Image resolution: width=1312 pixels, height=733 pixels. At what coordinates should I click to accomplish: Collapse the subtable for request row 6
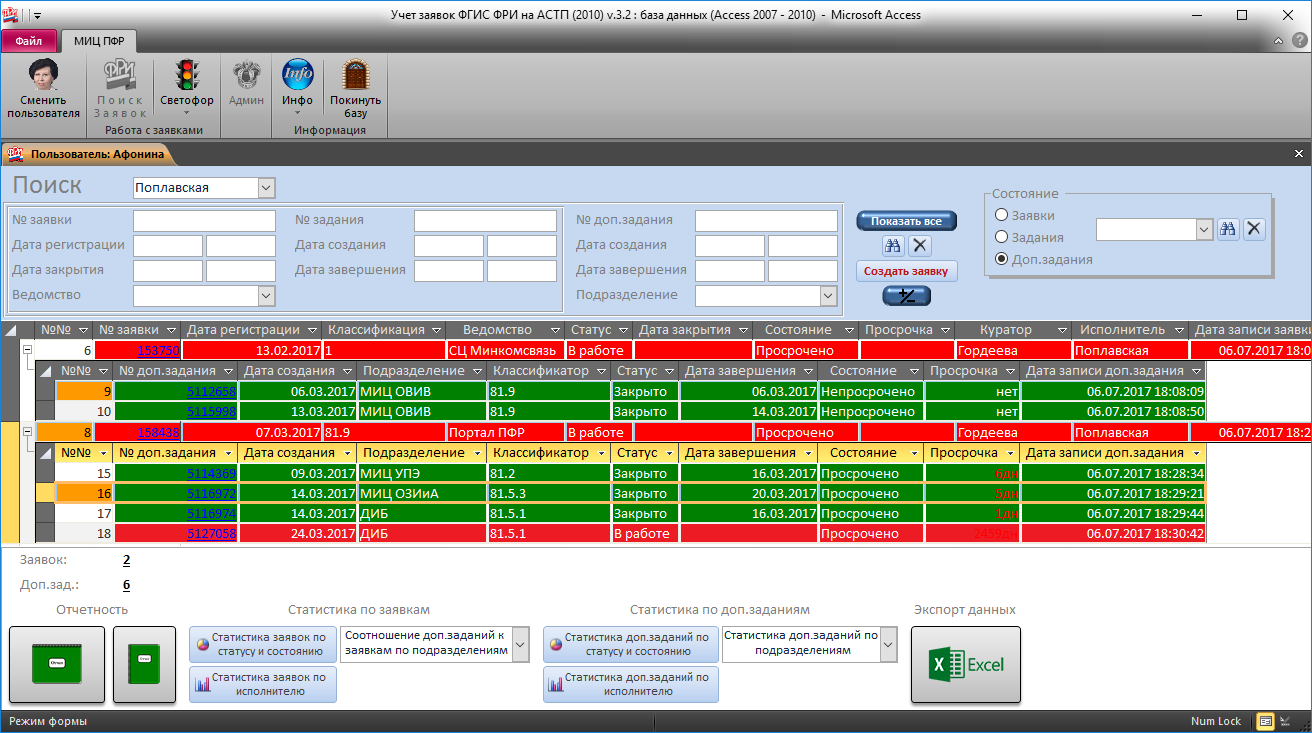pos(27,350)
